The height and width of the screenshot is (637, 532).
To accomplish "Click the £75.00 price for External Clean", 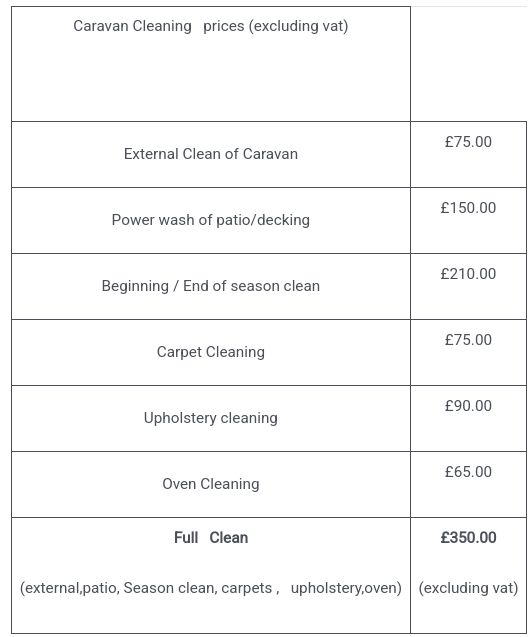I will tap(468, 142).
